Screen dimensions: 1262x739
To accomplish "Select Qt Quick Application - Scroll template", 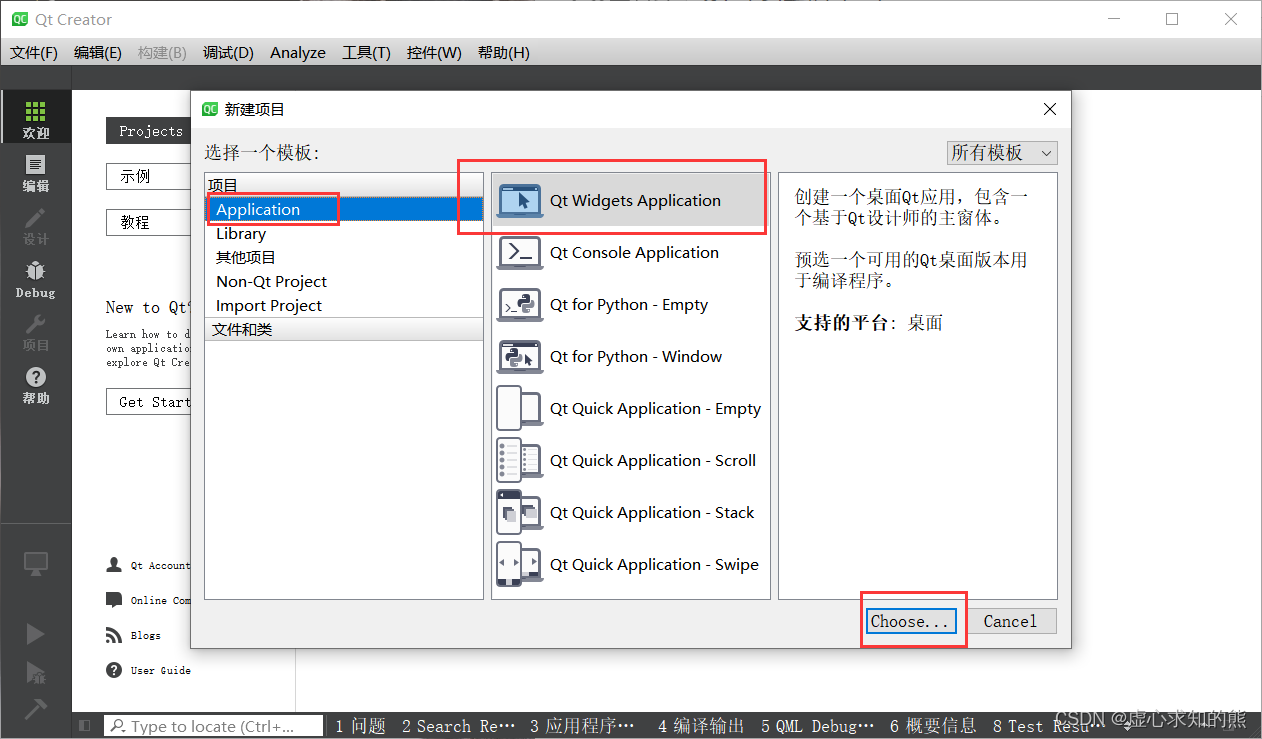I will (x=631, y=460).
